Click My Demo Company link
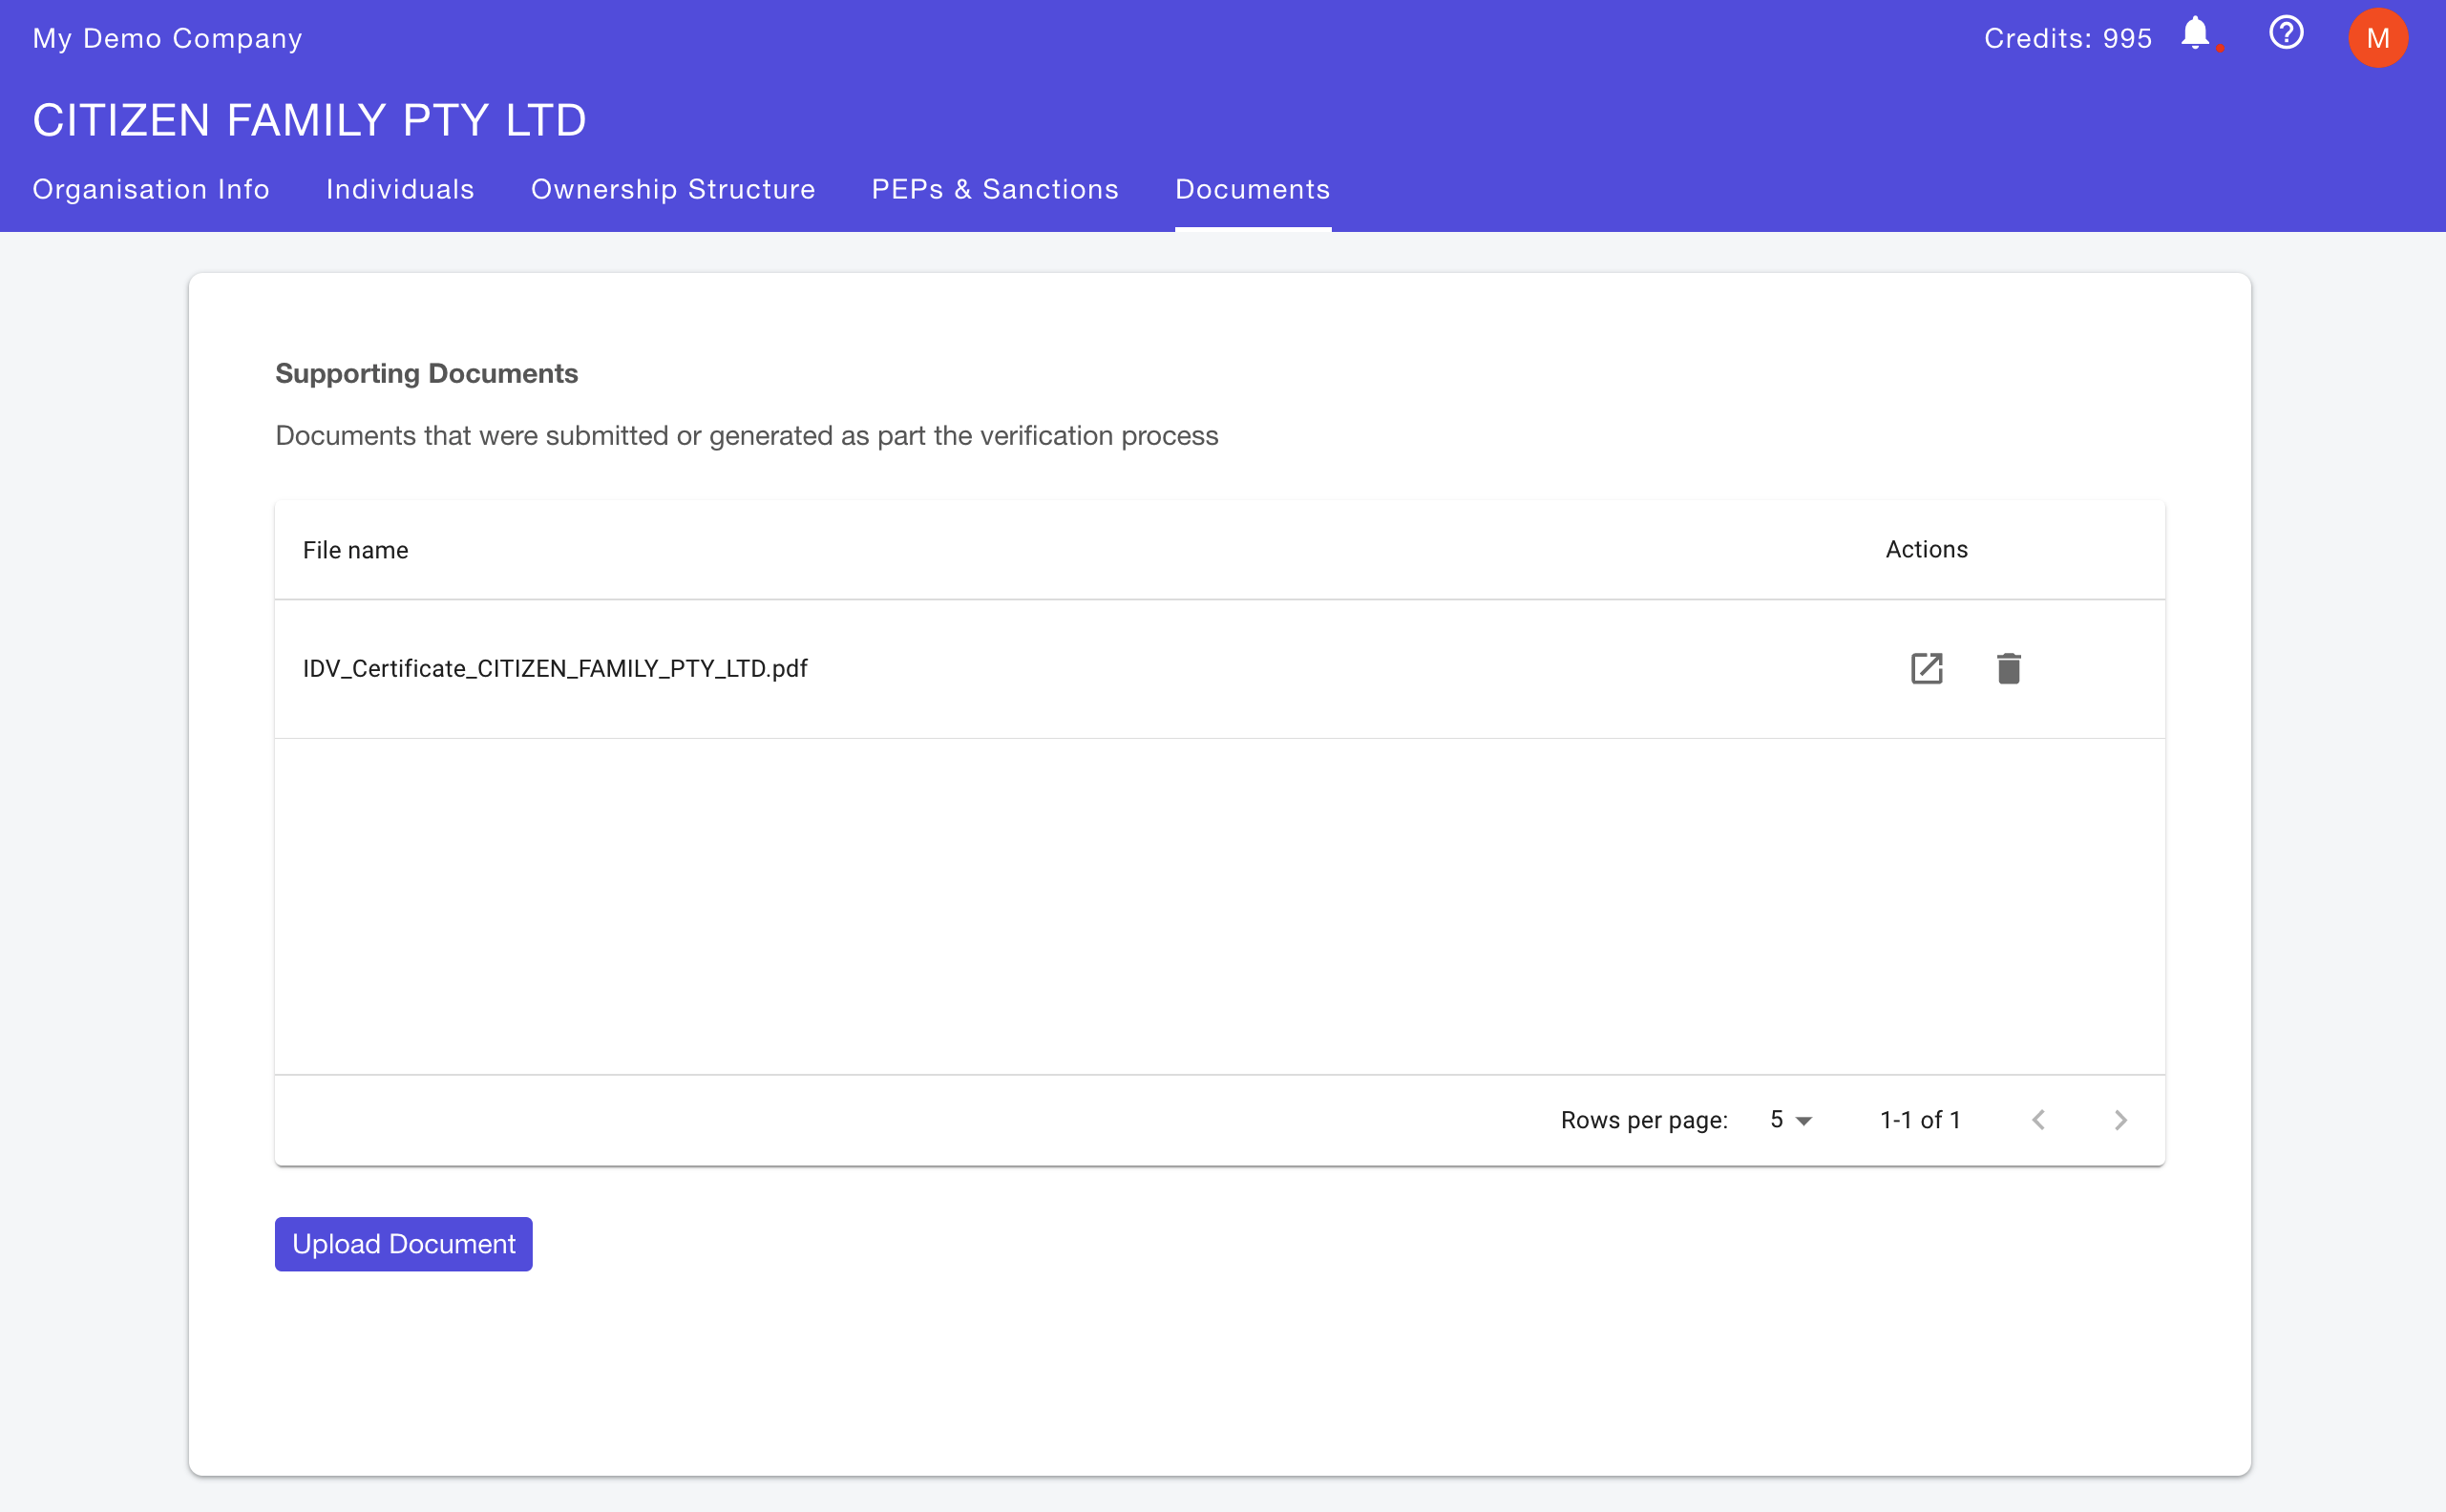The width and height of the screenshot is (2446, 1512). (x=167, y=38)
